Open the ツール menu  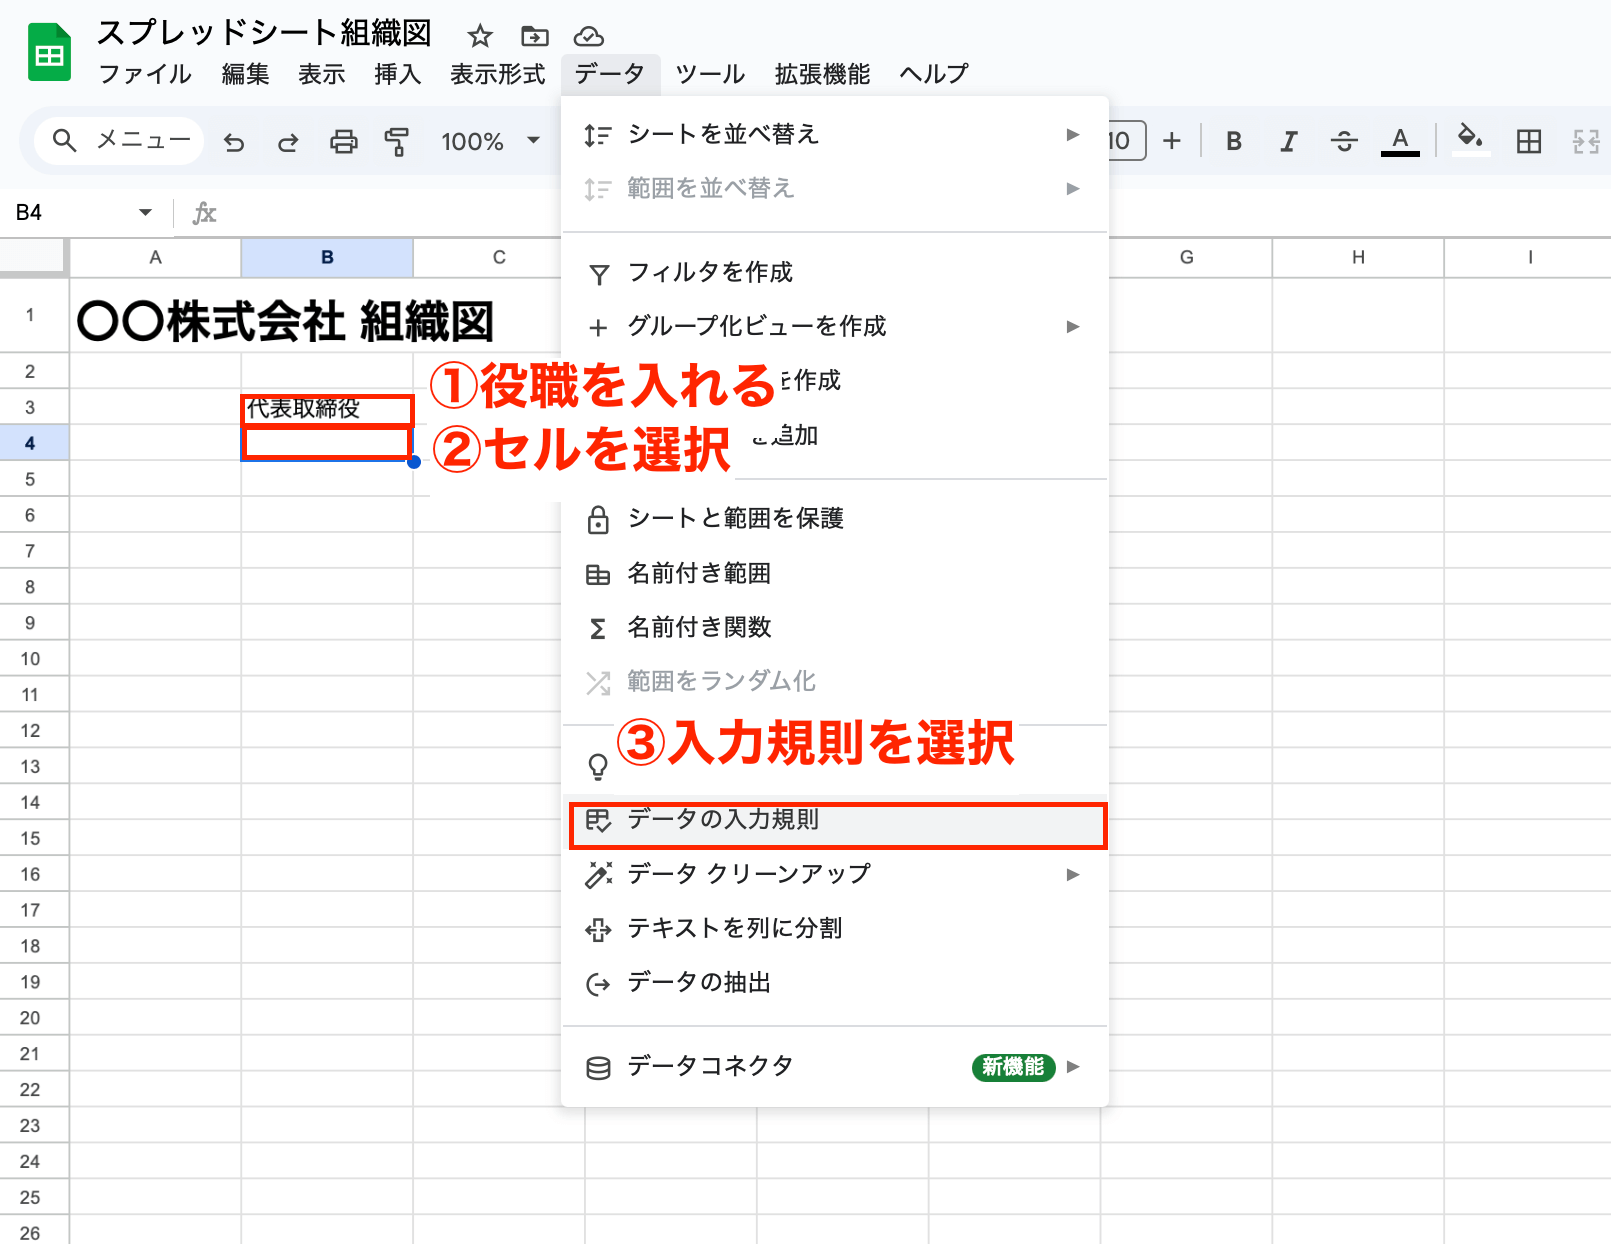click(x=710, y=73)
